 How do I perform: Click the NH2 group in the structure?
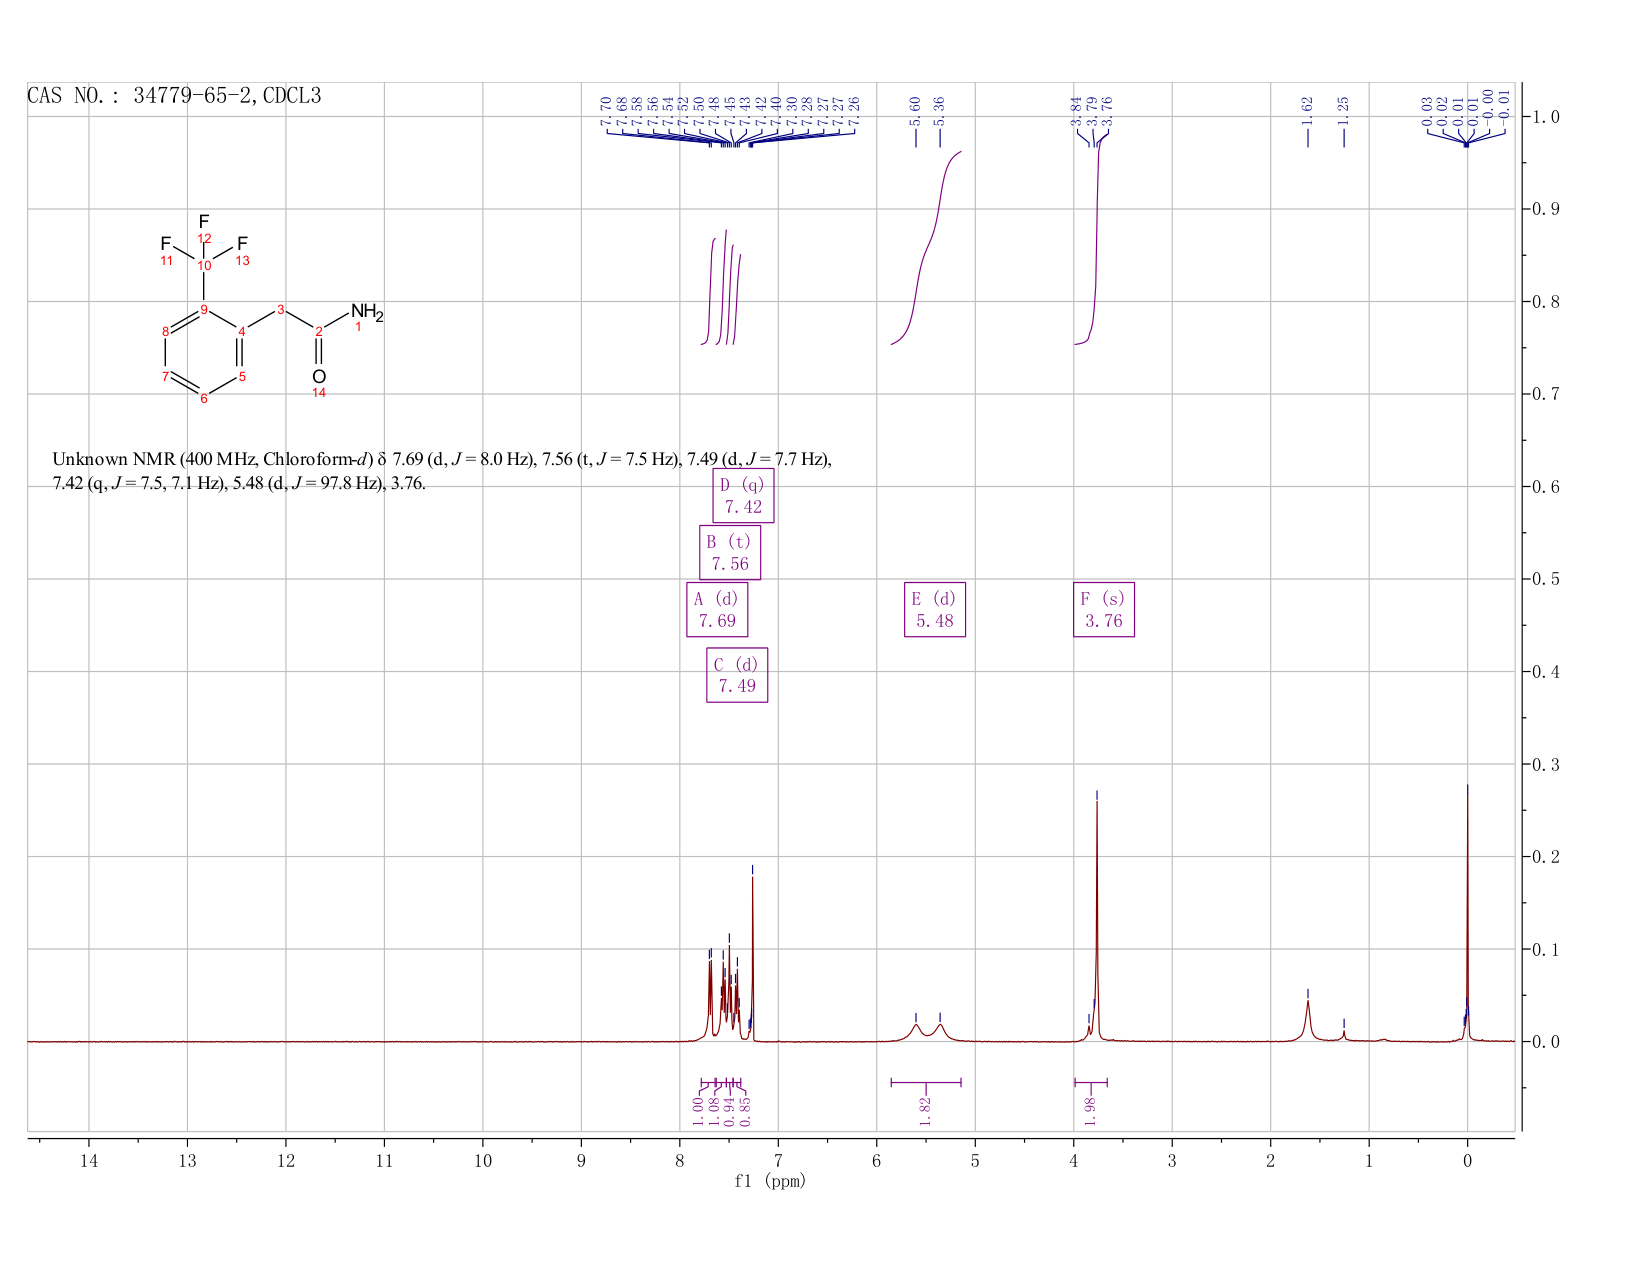(366, 312)
